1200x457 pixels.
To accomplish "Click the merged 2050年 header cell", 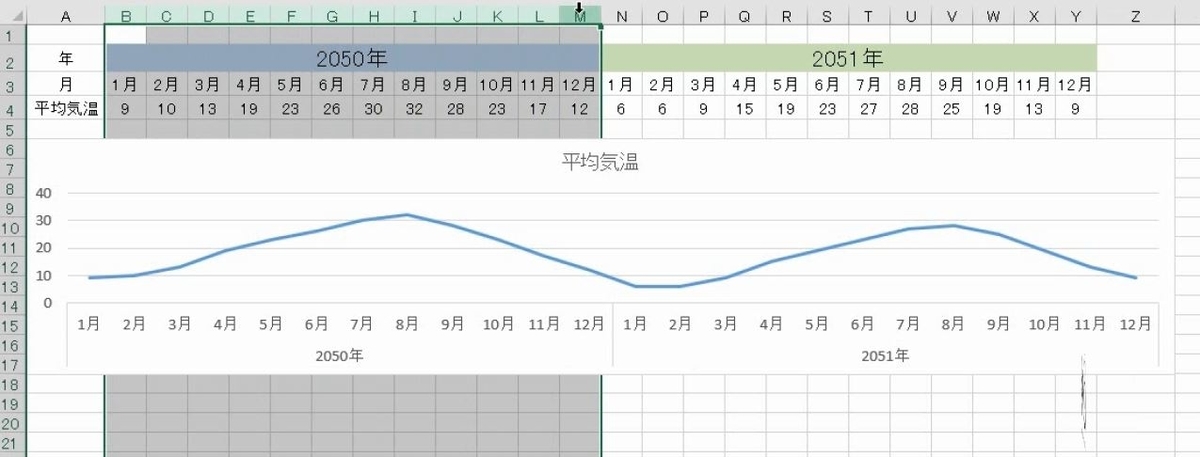I will pos(352,59).
